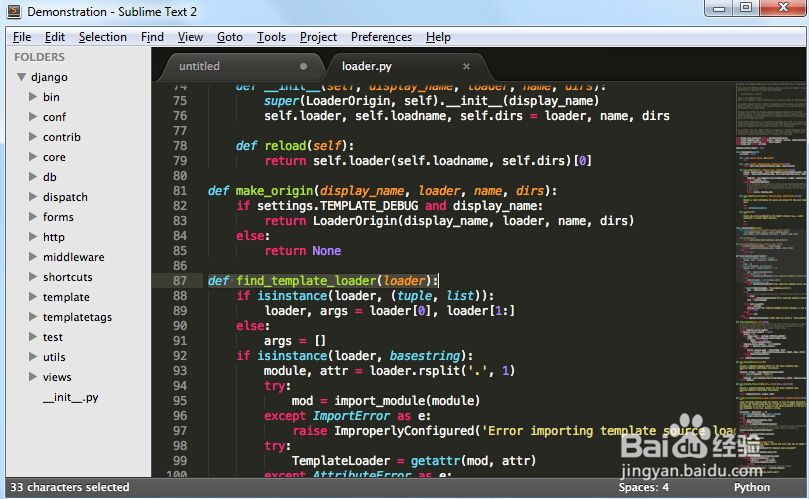Click settings.TEMPLATE_DEBUG in line 82
The height and width of the screenshot is (499, 809).
337,206
